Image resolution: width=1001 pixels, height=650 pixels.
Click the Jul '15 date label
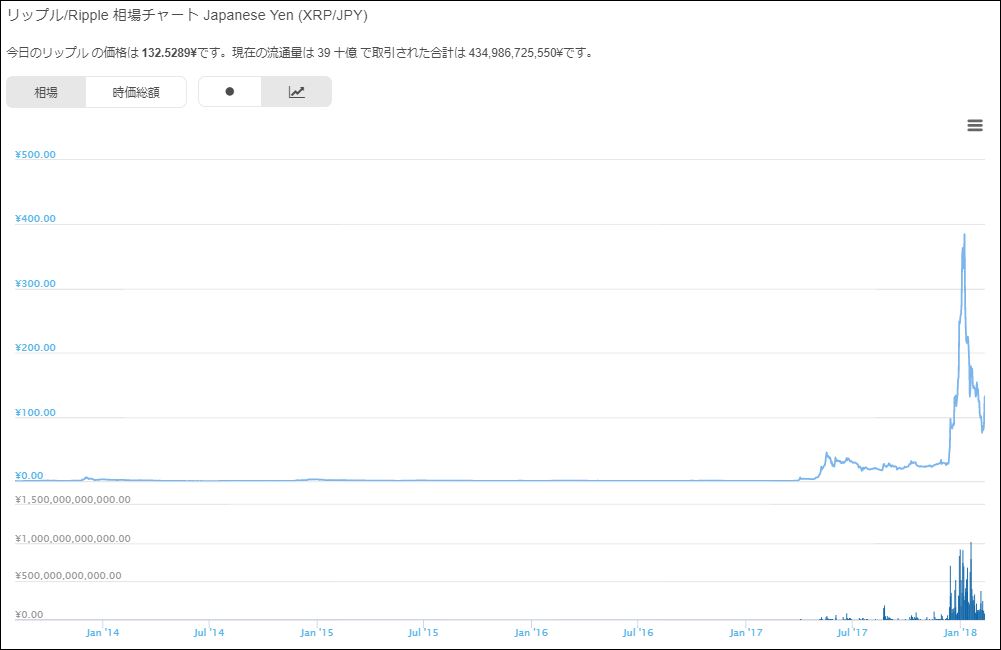(x=423, y=632)
